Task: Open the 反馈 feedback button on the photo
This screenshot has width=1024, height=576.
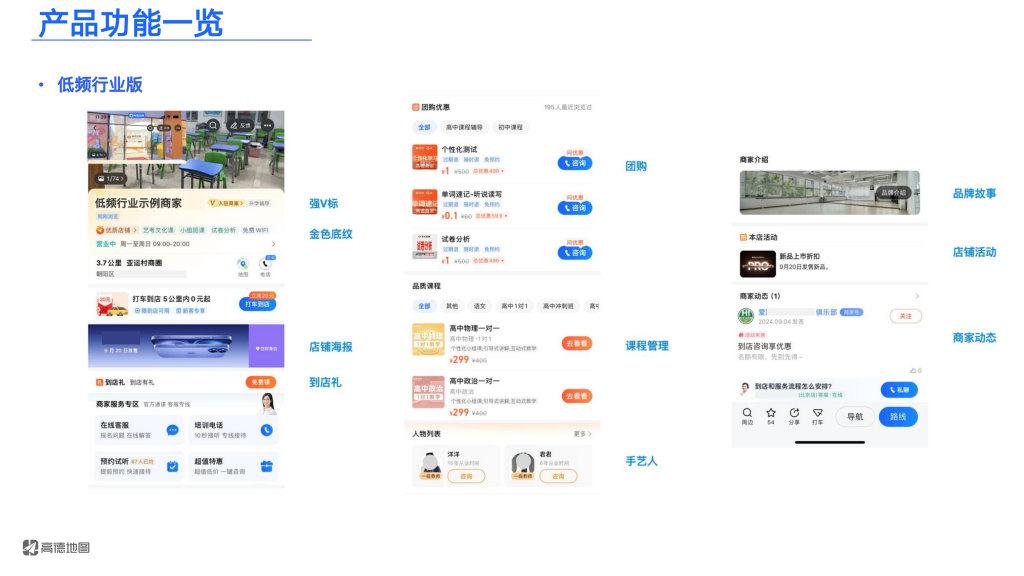Action: (x=240, y=125)
